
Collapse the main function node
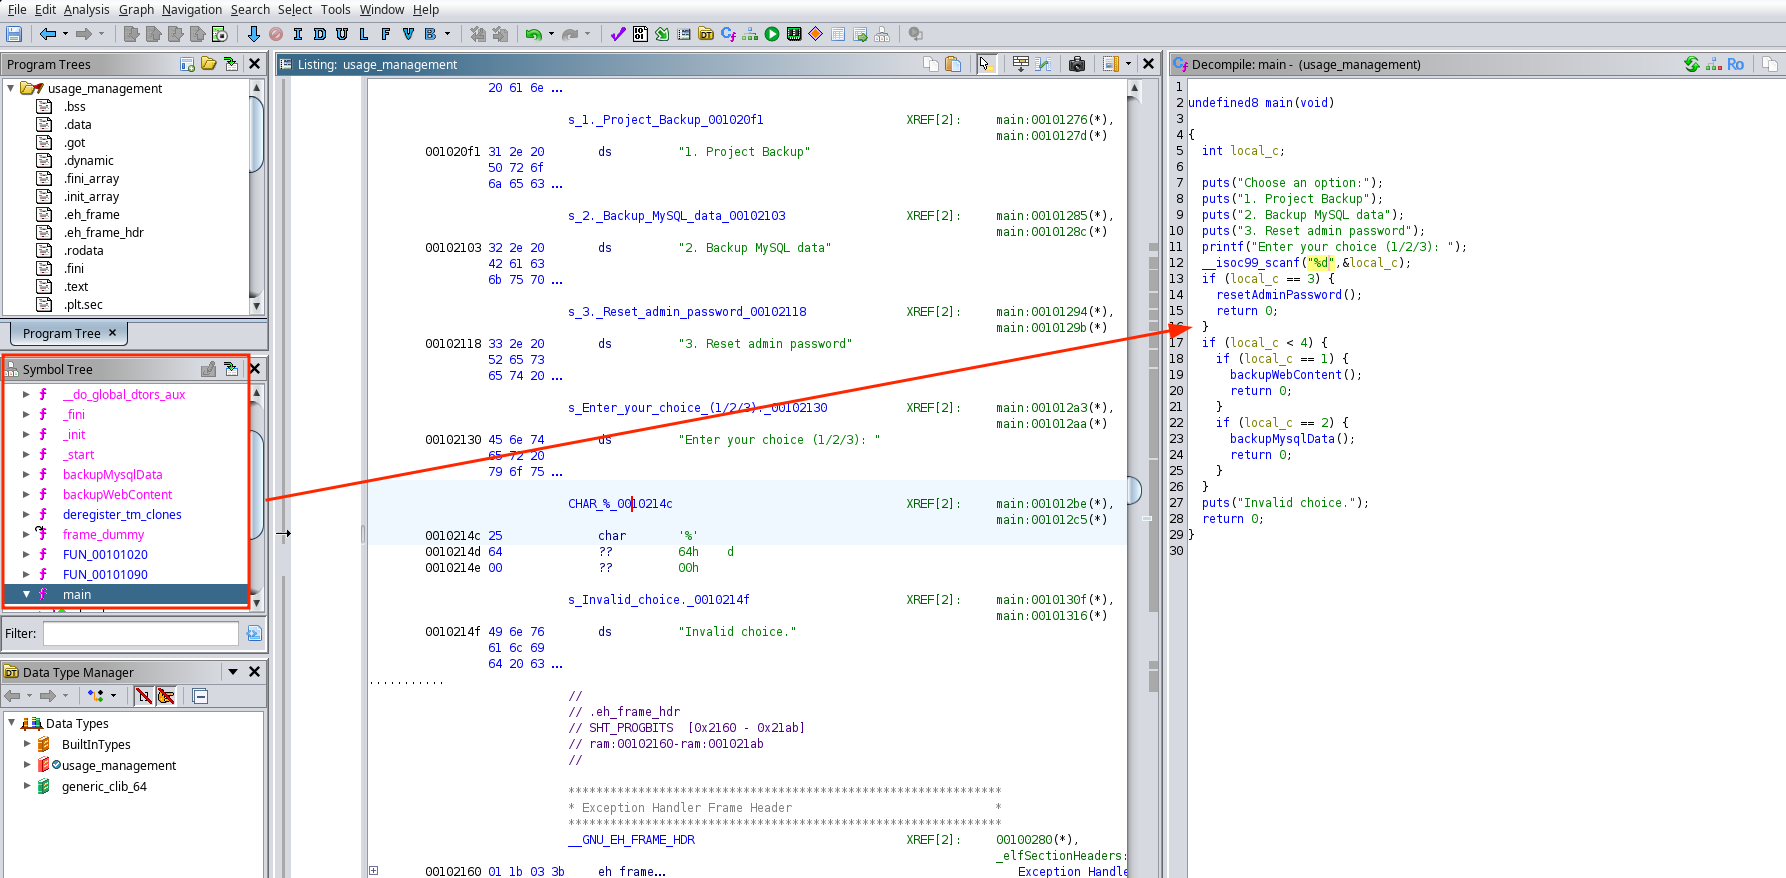click(26, 594)
